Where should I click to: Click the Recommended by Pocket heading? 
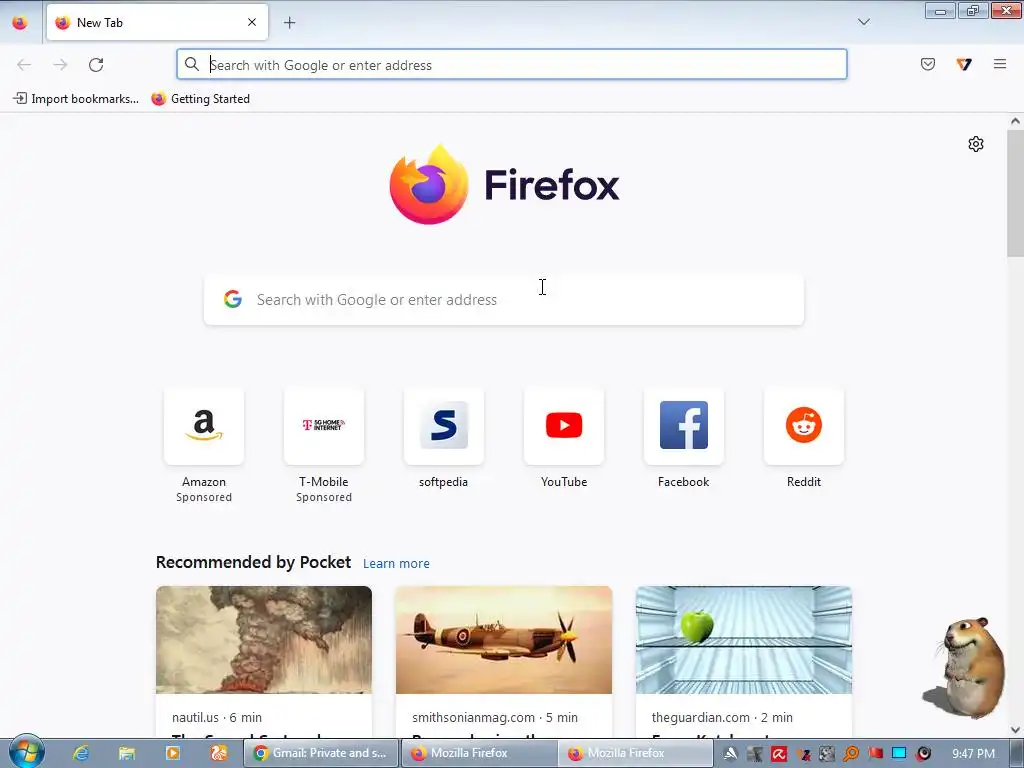coord(253,562)
